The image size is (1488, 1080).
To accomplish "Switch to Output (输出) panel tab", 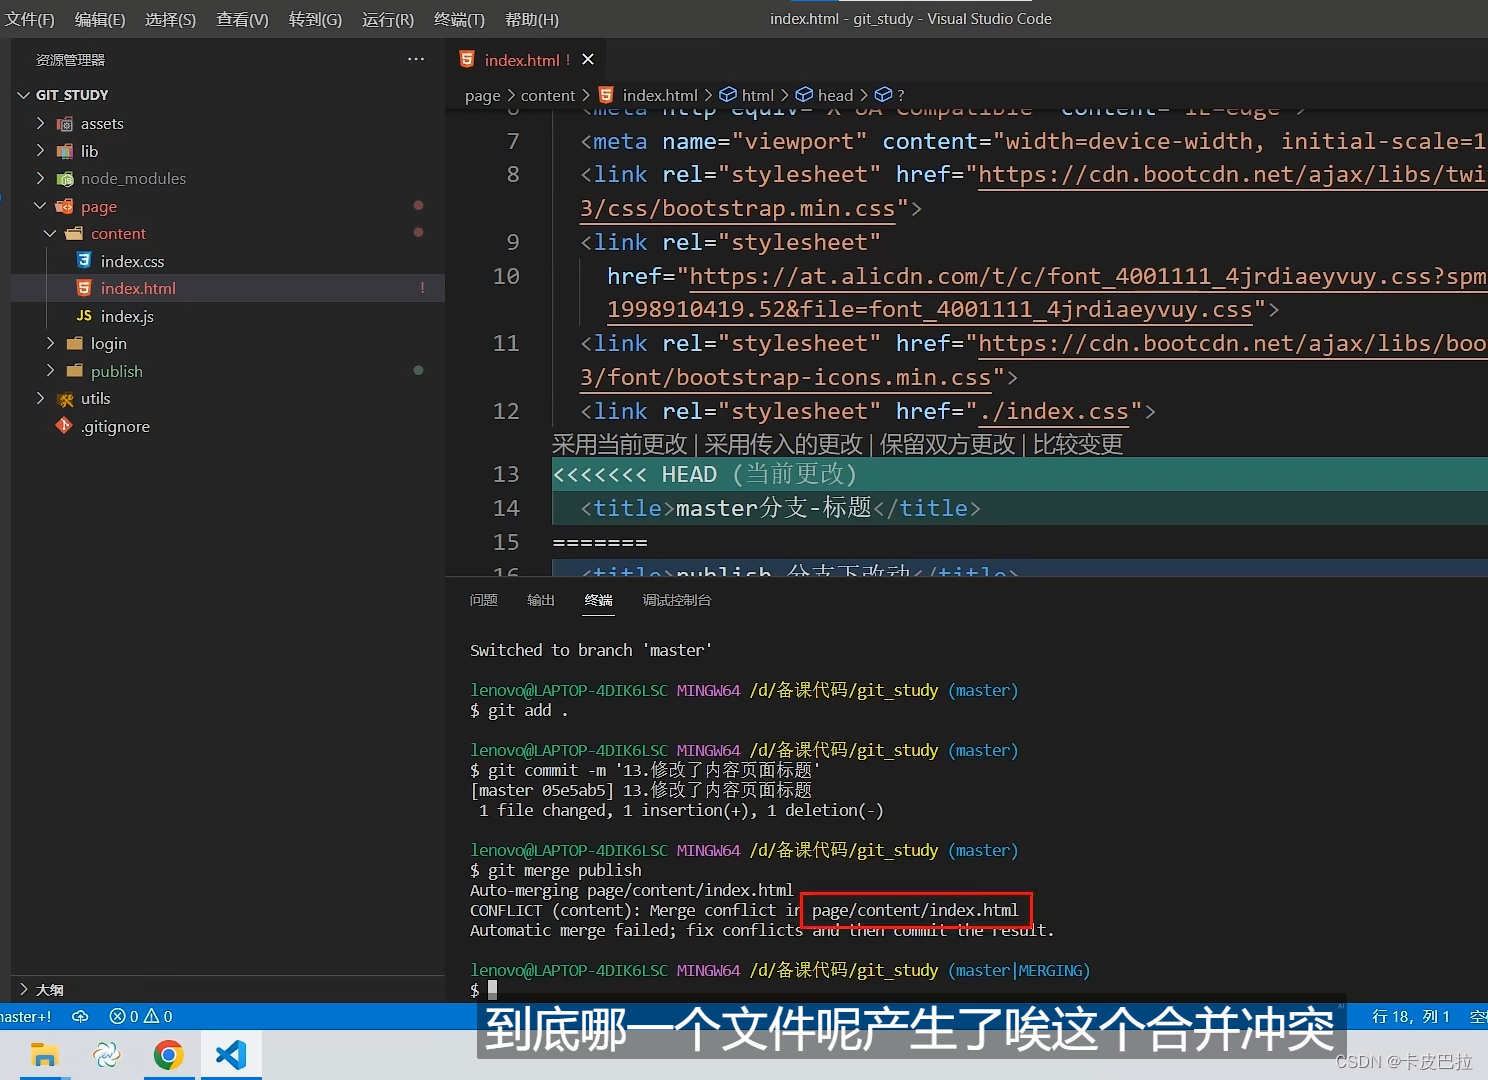I will click(541, 600).
